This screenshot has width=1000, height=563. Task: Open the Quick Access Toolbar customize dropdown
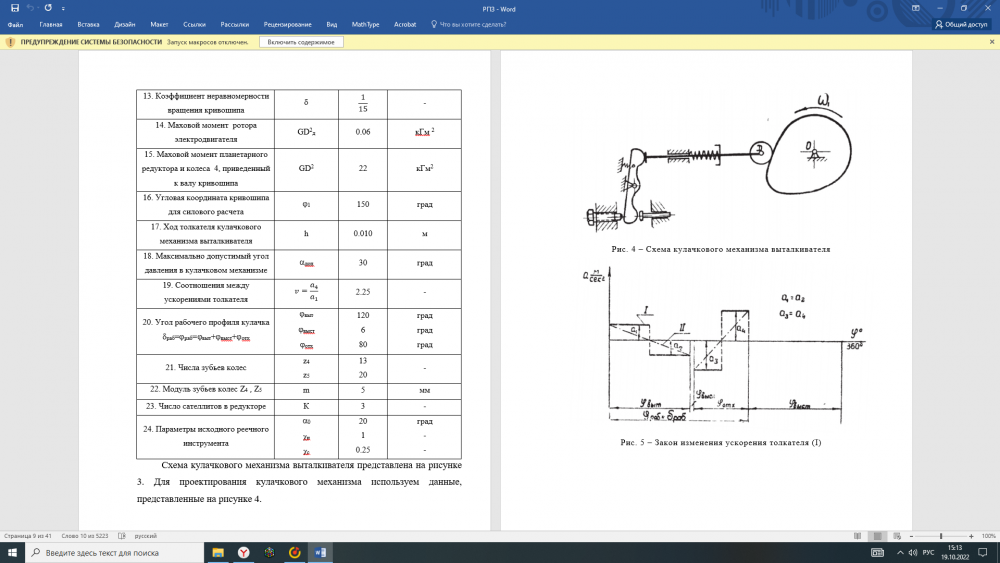click(61, 8)
